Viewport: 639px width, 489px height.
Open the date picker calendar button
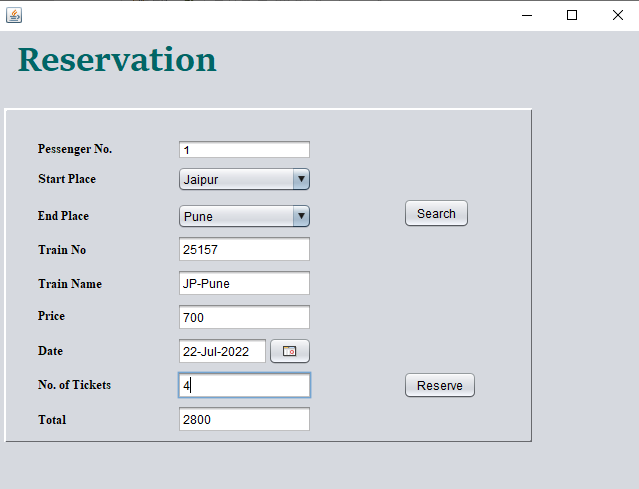point(290,351)
